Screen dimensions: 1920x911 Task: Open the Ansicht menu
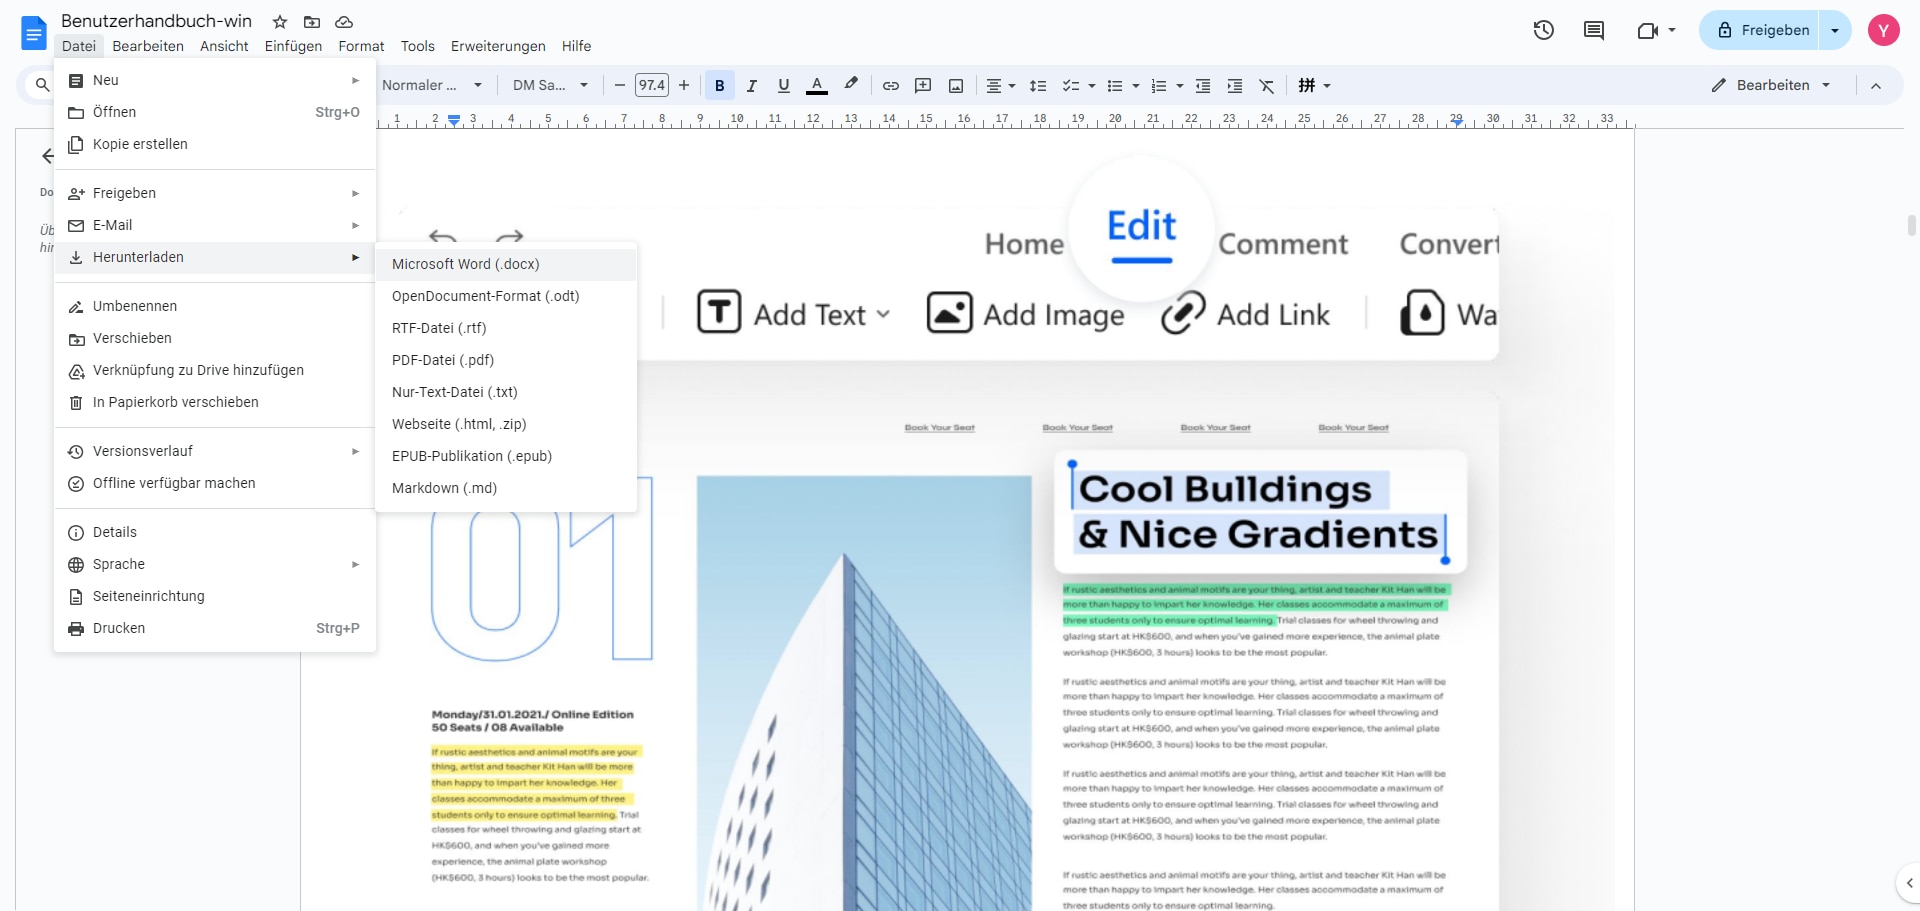(224, 46)
